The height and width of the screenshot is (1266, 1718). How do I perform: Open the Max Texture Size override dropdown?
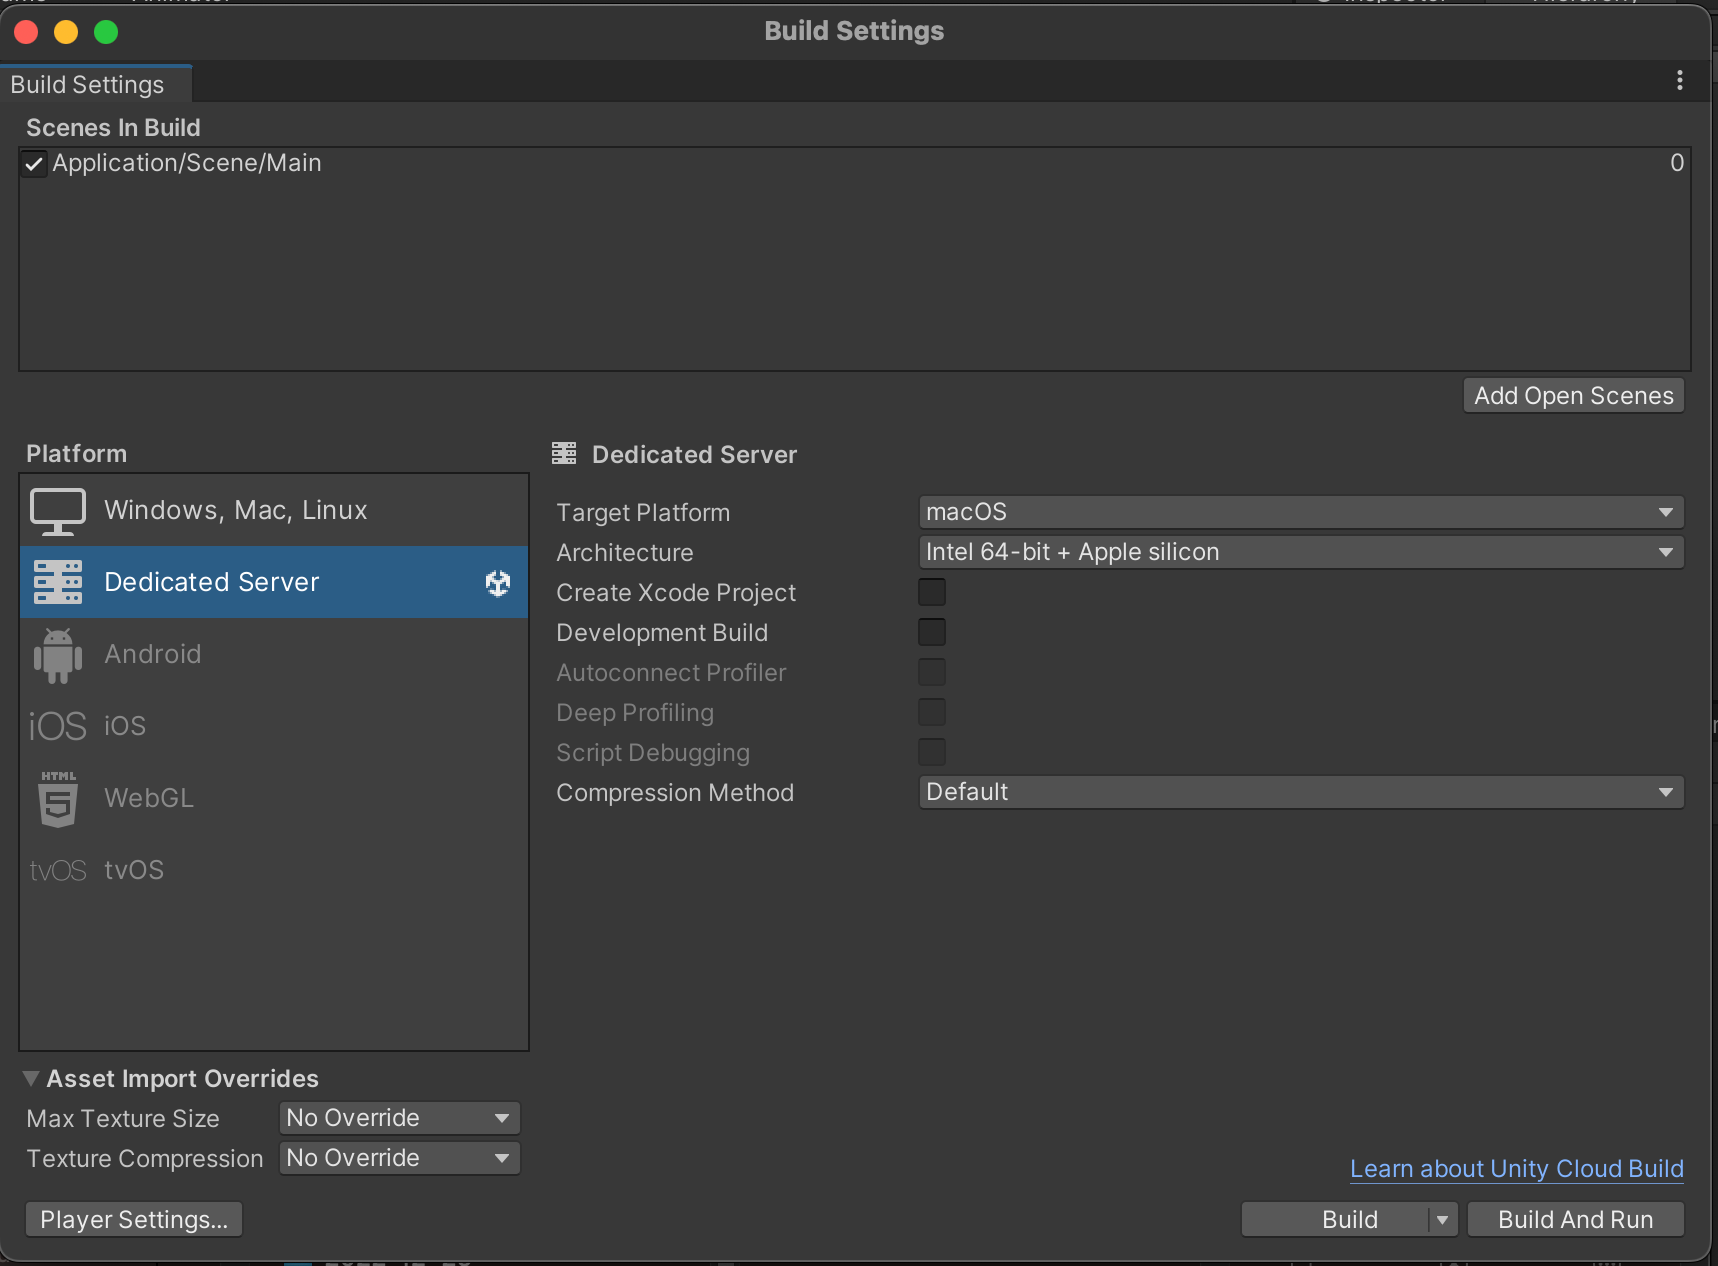pyautogui.click(x=399, y=1118)
